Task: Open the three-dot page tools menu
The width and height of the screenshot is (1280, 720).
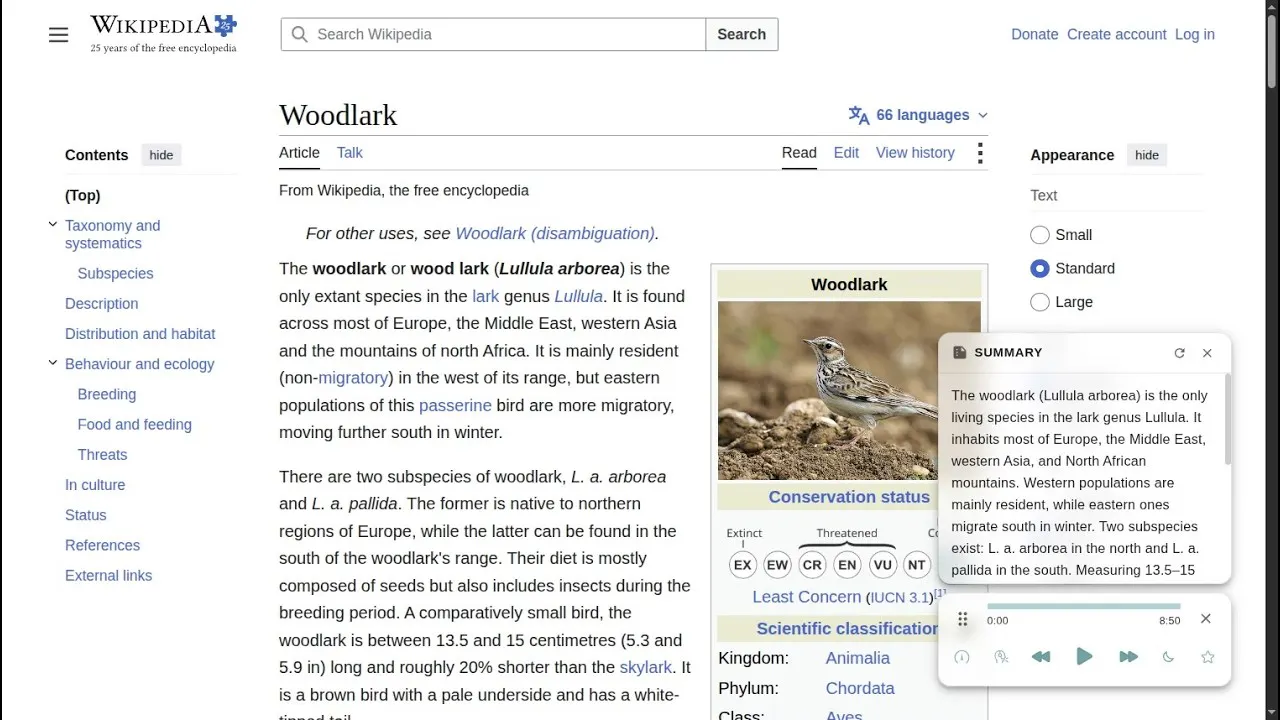Action: [980, 153]
